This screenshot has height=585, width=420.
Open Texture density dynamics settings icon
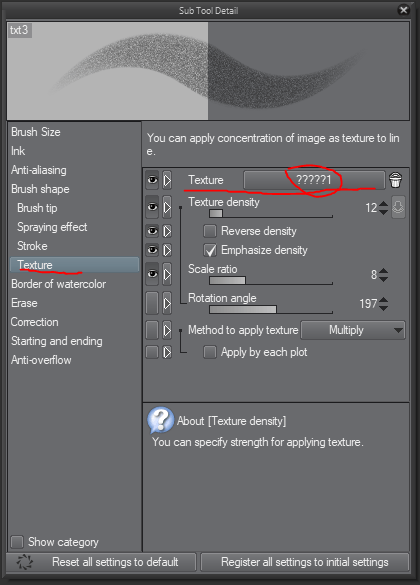(x=398, y=207)
